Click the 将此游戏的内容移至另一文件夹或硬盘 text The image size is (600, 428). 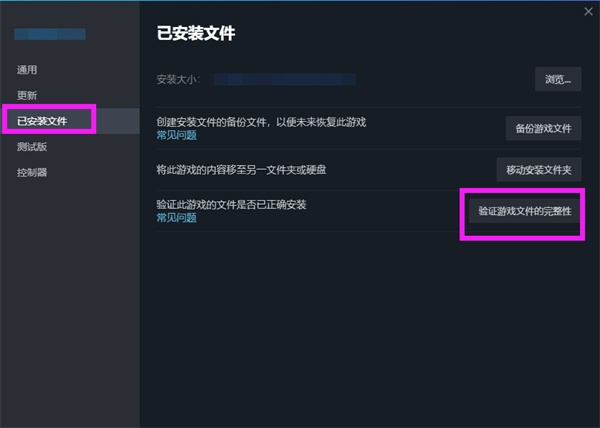click(241, 170)
